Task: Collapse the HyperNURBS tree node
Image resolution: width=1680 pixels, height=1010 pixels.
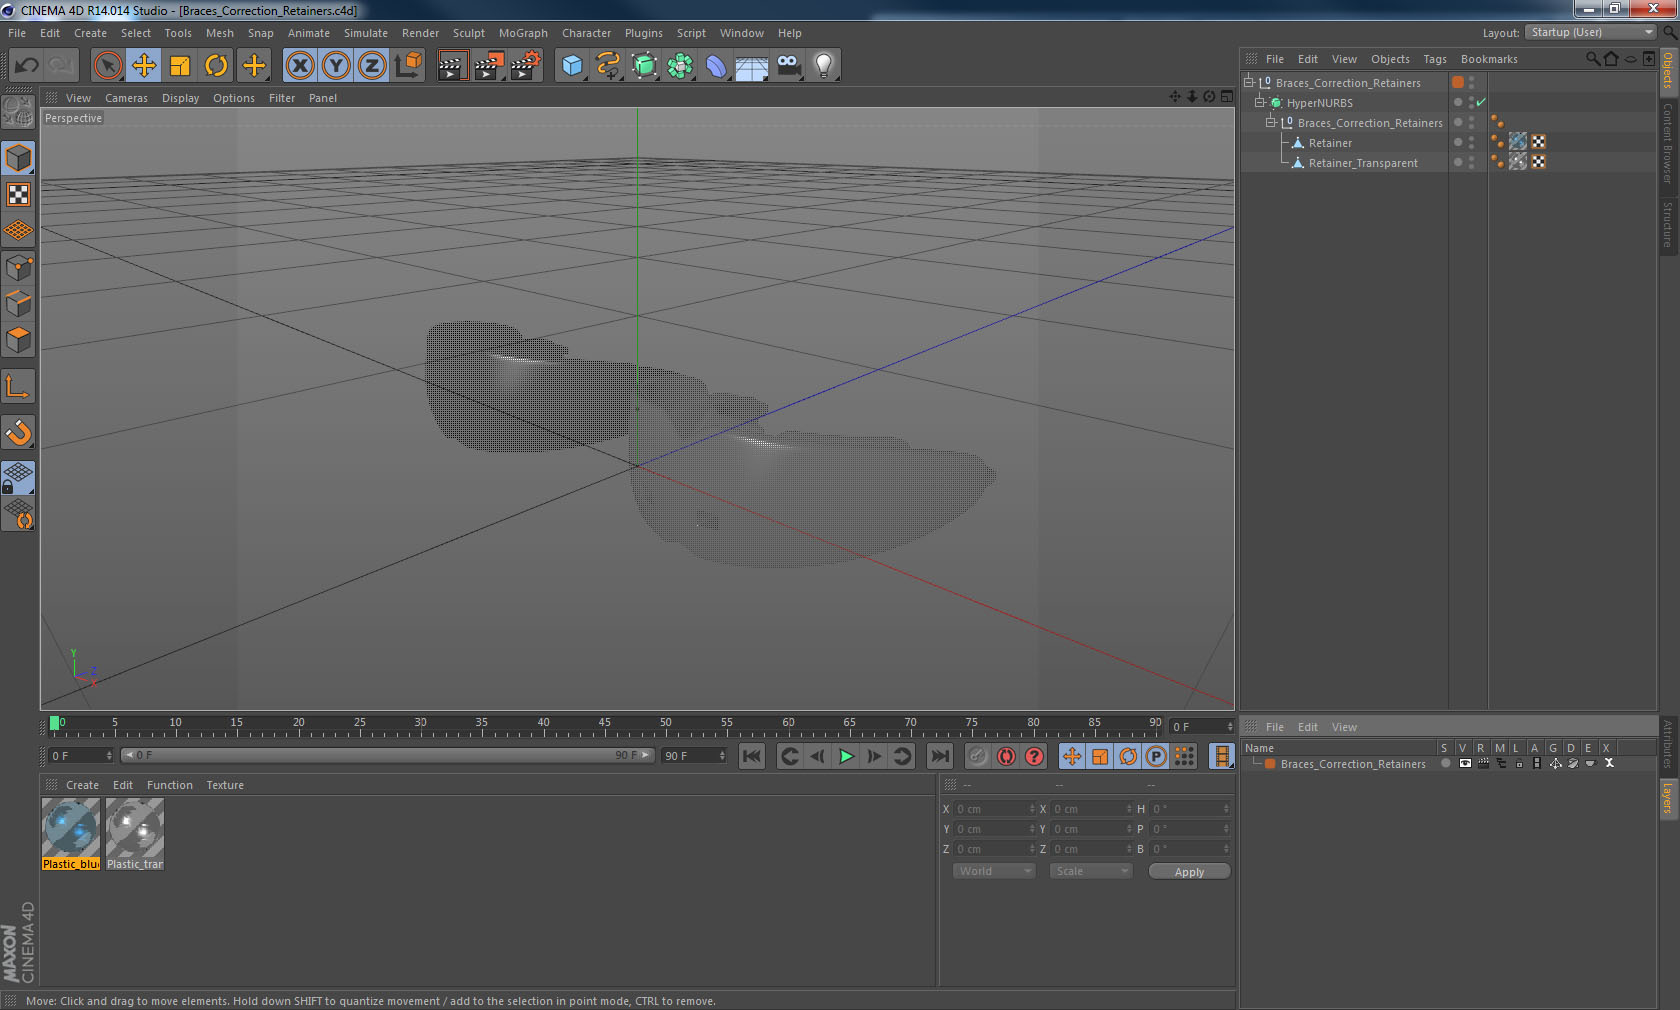Action: click(x=1260, y=103)
